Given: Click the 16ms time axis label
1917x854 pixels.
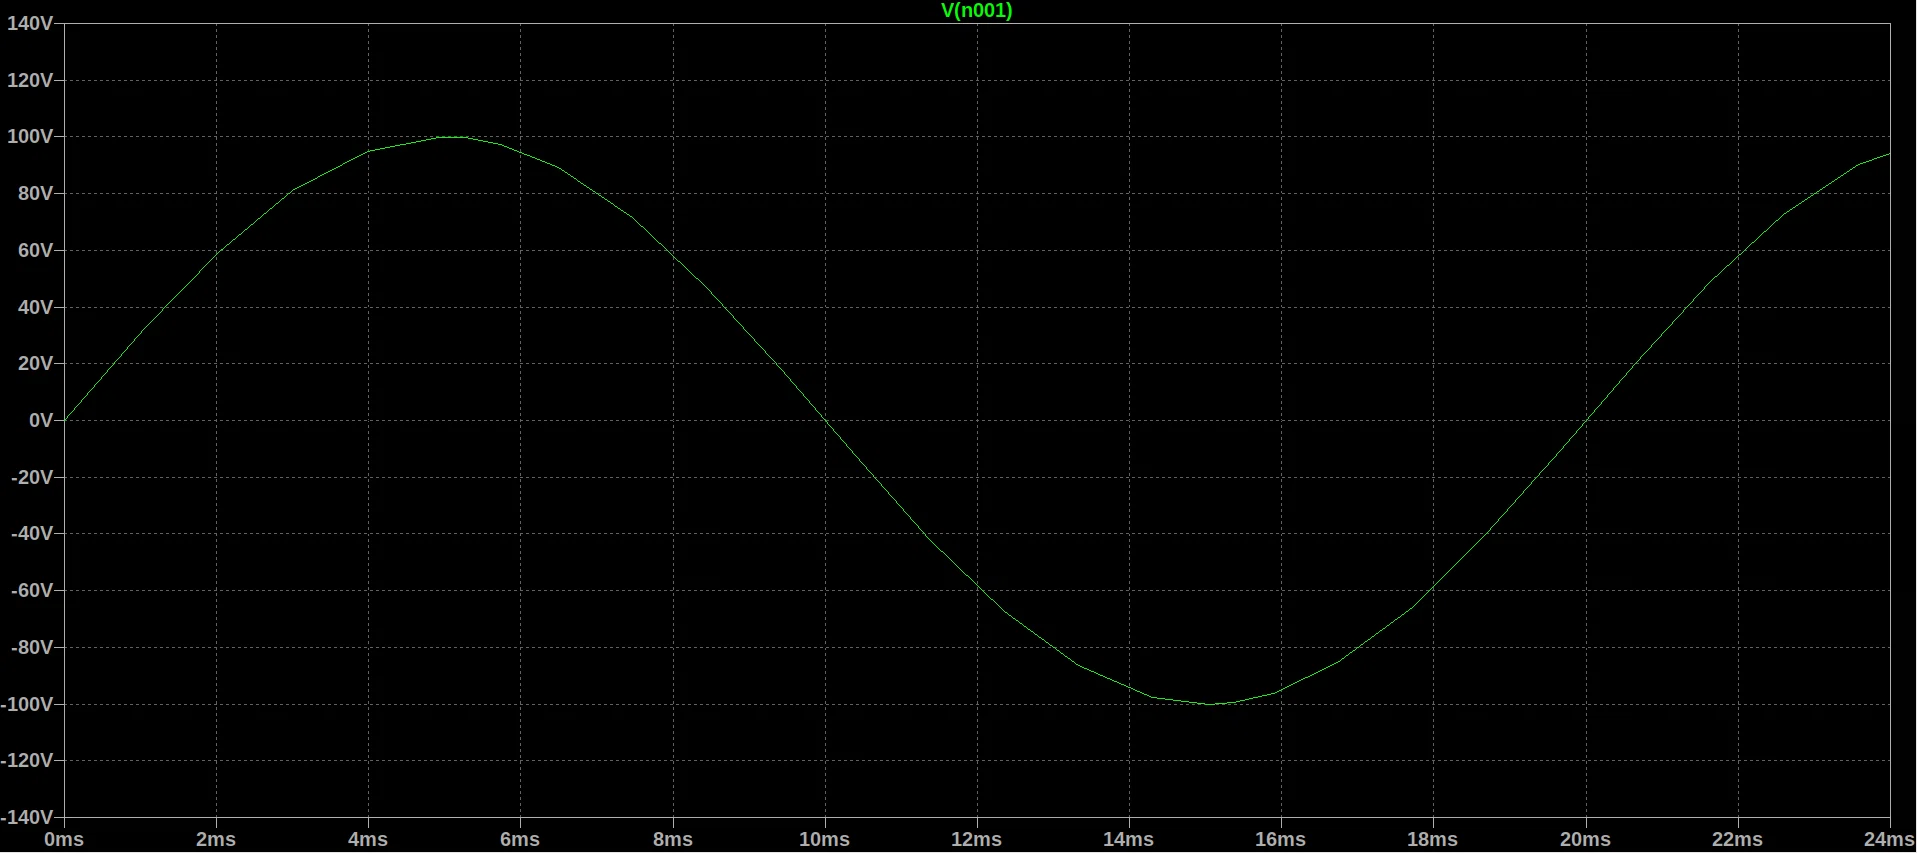Looking at the screenshot, I should tap(1280, 840).
